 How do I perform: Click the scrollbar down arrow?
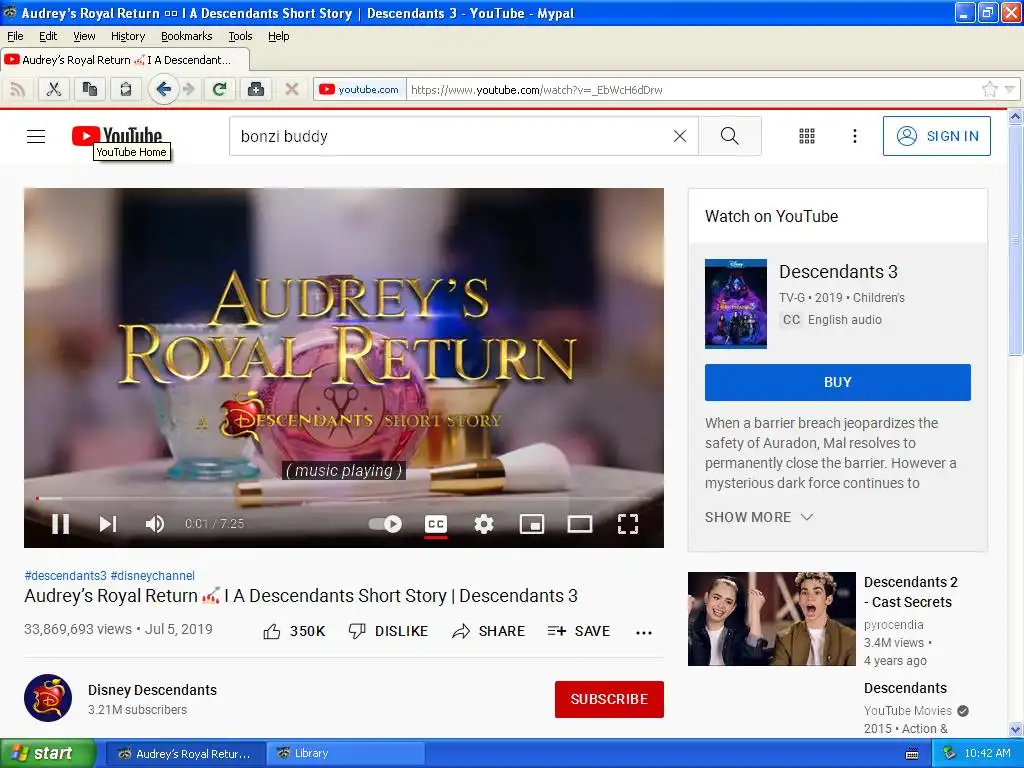pyautogui.click(x=1016, y=729)
